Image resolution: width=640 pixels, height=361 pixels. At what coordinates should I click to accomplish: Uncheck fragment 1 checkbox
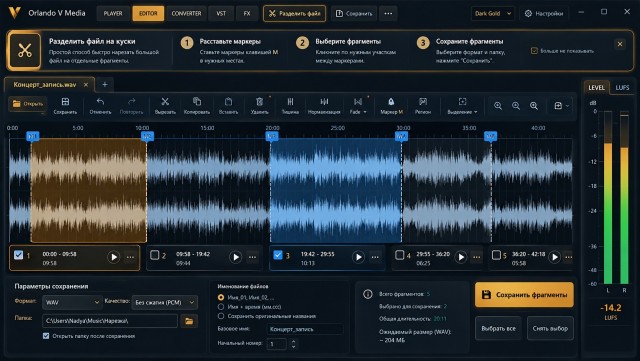click(18, 255)
